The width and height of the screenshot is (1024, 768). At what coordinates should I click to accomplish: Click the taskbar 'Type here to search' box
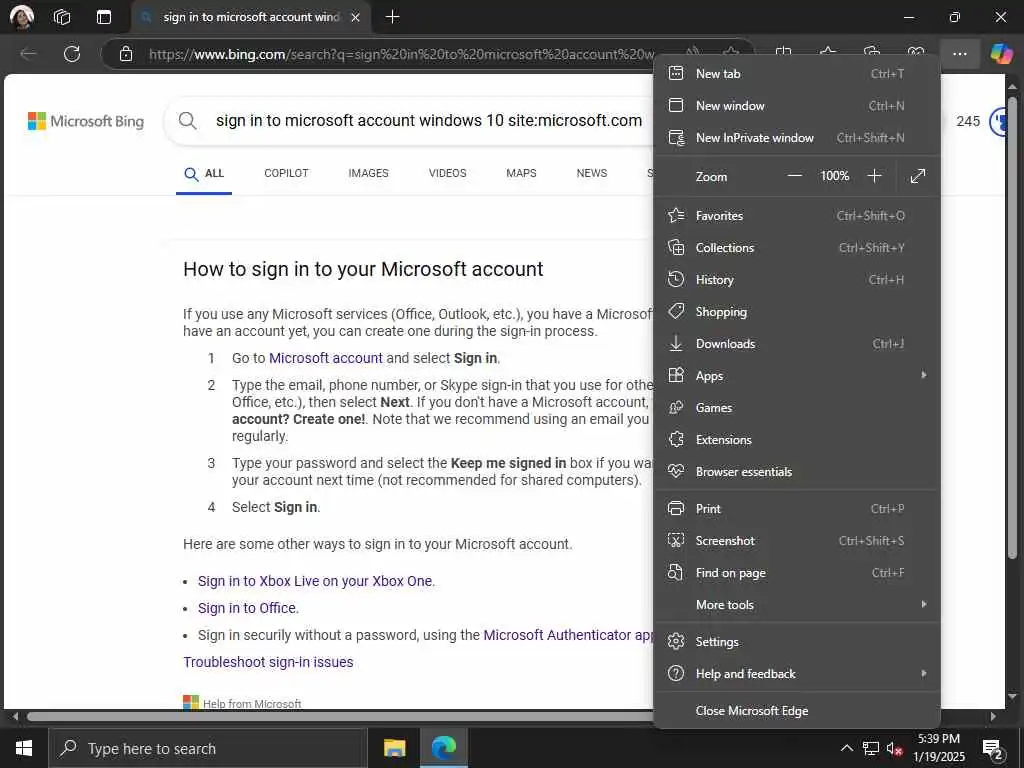(x=208, y=748)
